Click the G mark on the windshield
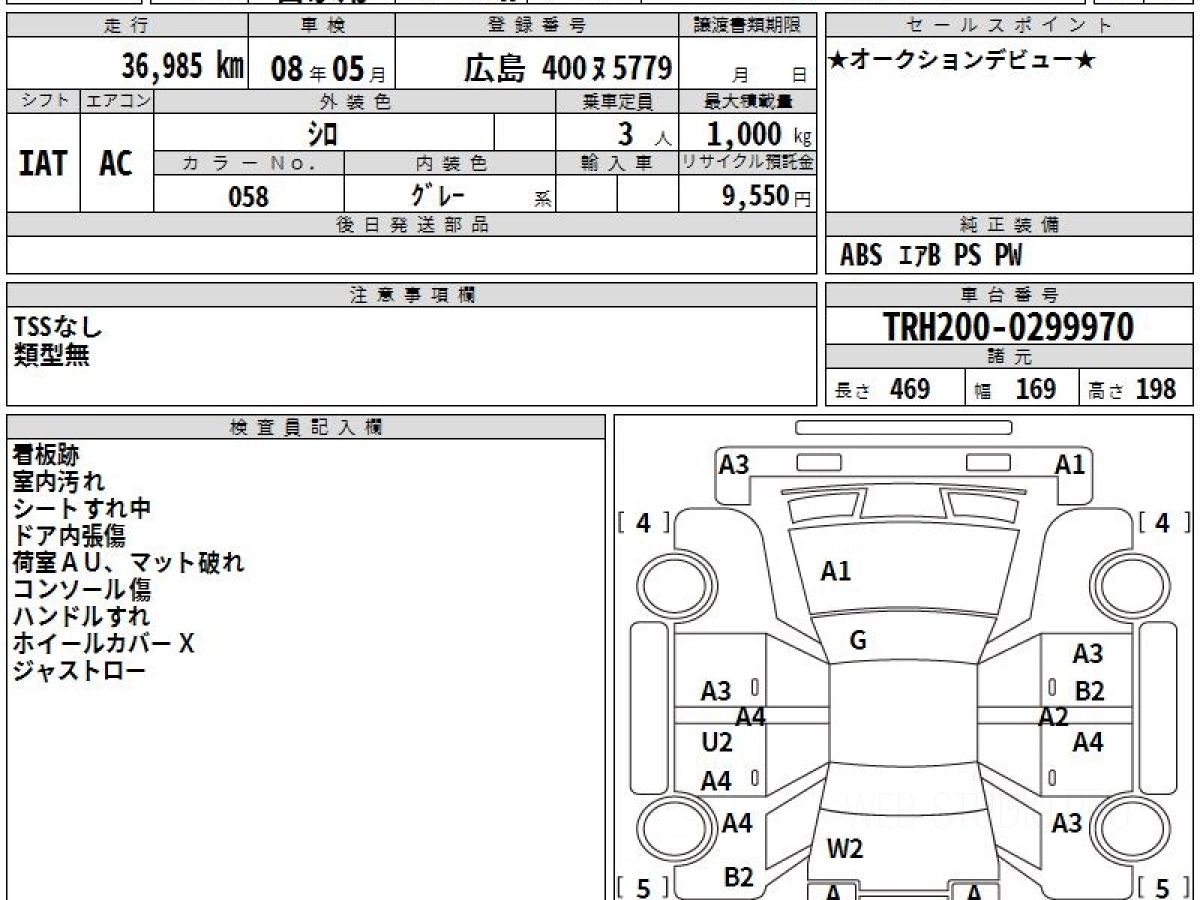Viewport: 1200px width, 900px height. click(x=858, y=641)
